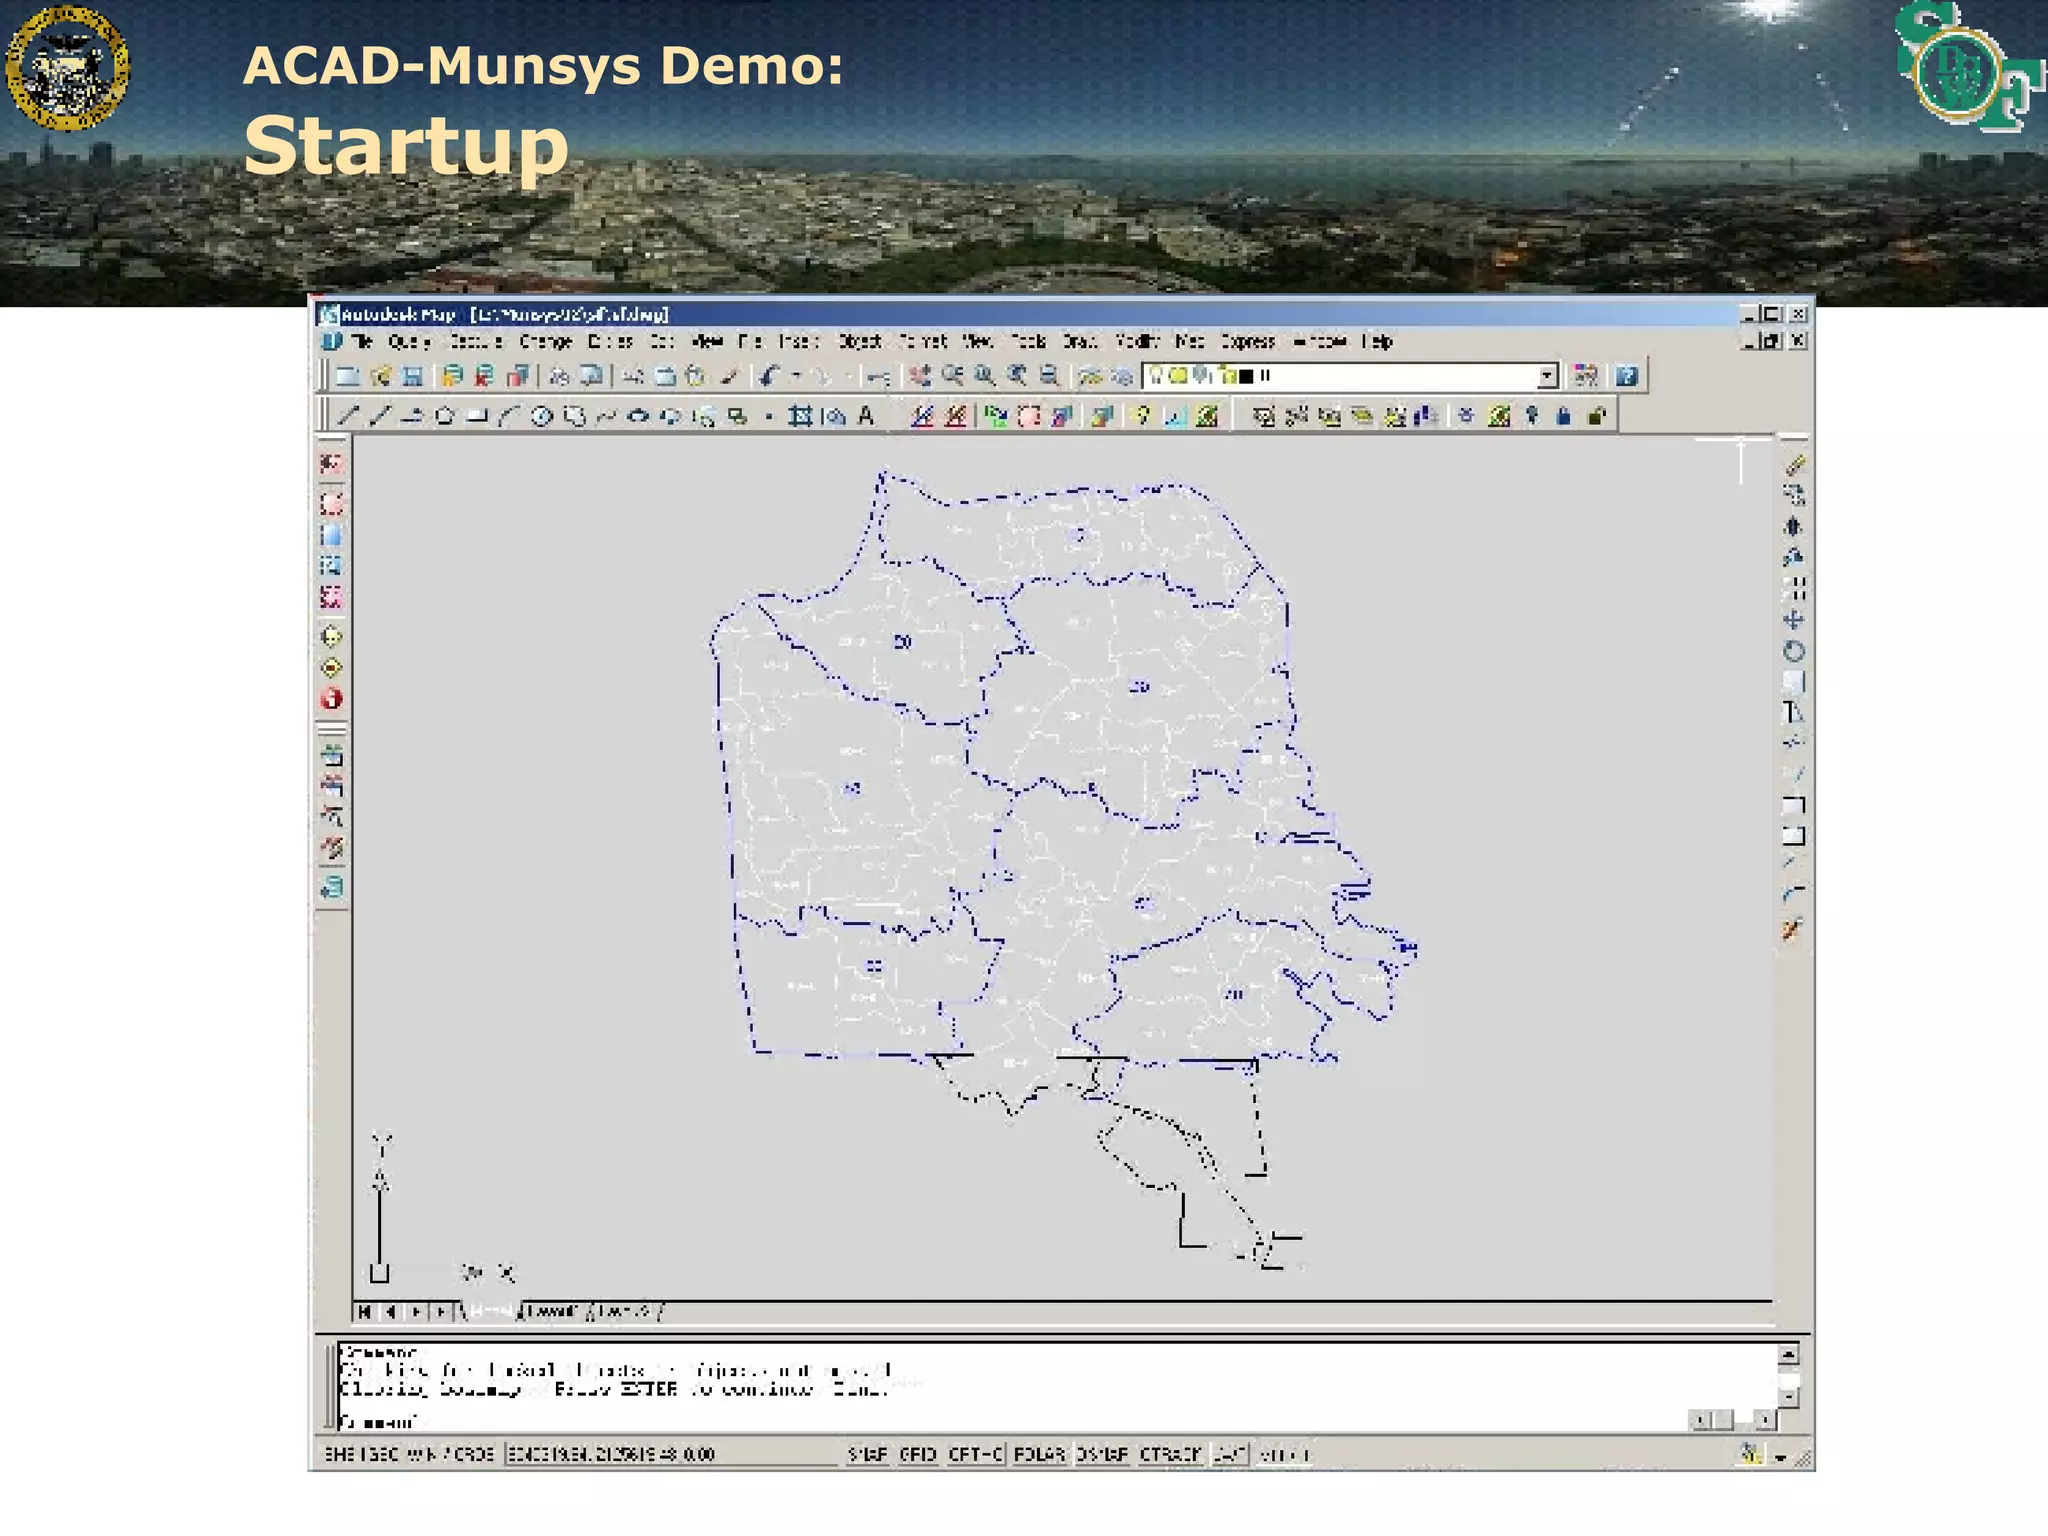Image resolution: width=2048 pixels, height=1536 pixels.
Task: Open the Query menu
Action: [x=410, y=341]
